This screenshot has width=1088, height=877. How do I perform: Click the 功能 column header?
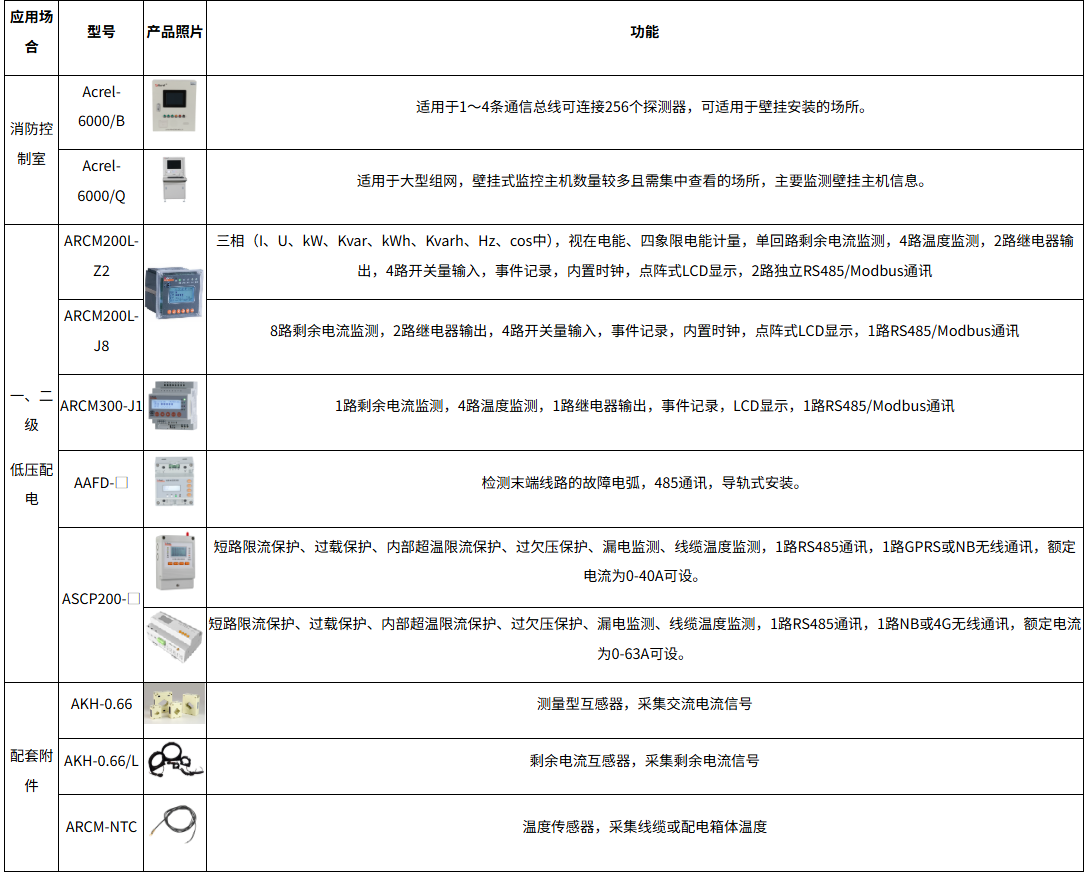pos(644,32)
